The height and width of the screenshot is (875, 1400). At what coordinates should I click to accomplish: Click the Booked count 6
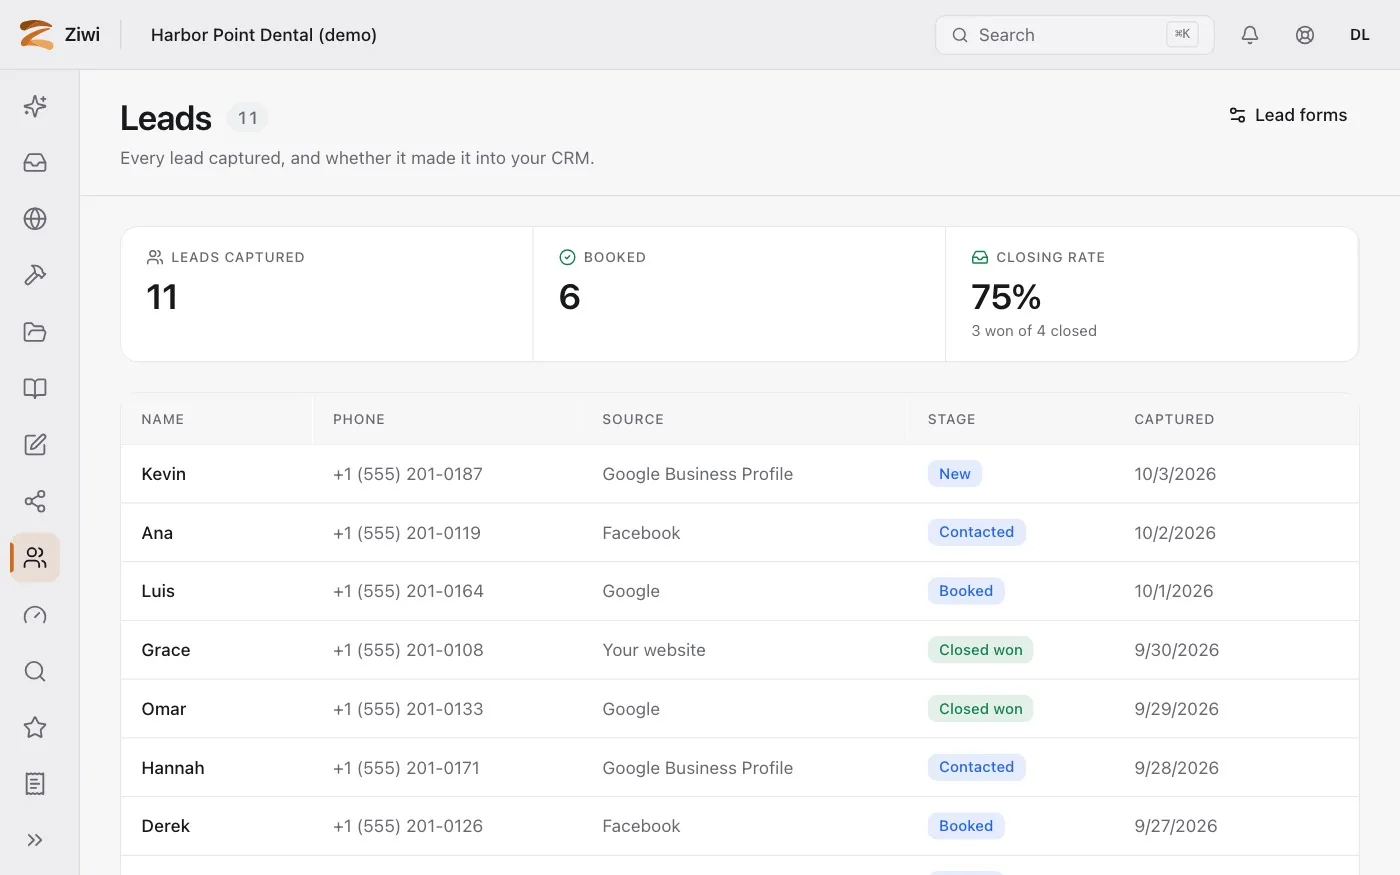pos(569,297)
